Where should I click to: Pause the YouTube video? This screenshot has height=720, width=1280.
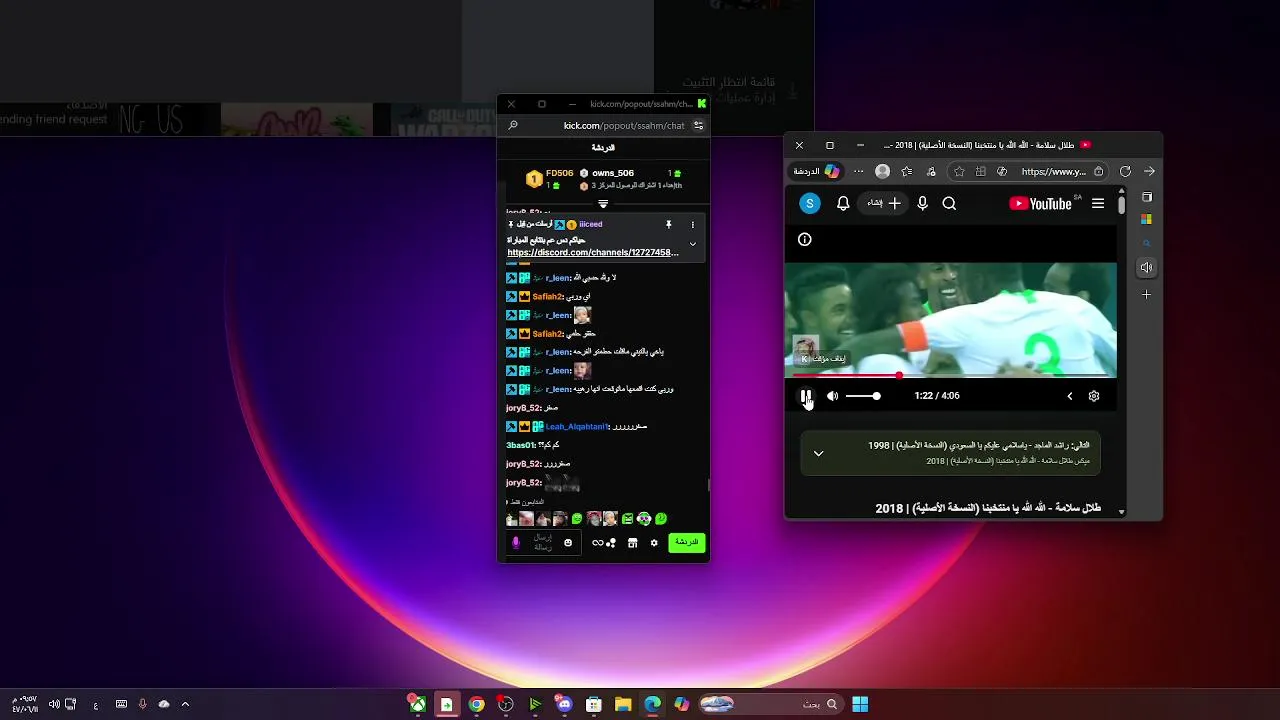pyautogui.click(x=806, y=396)
